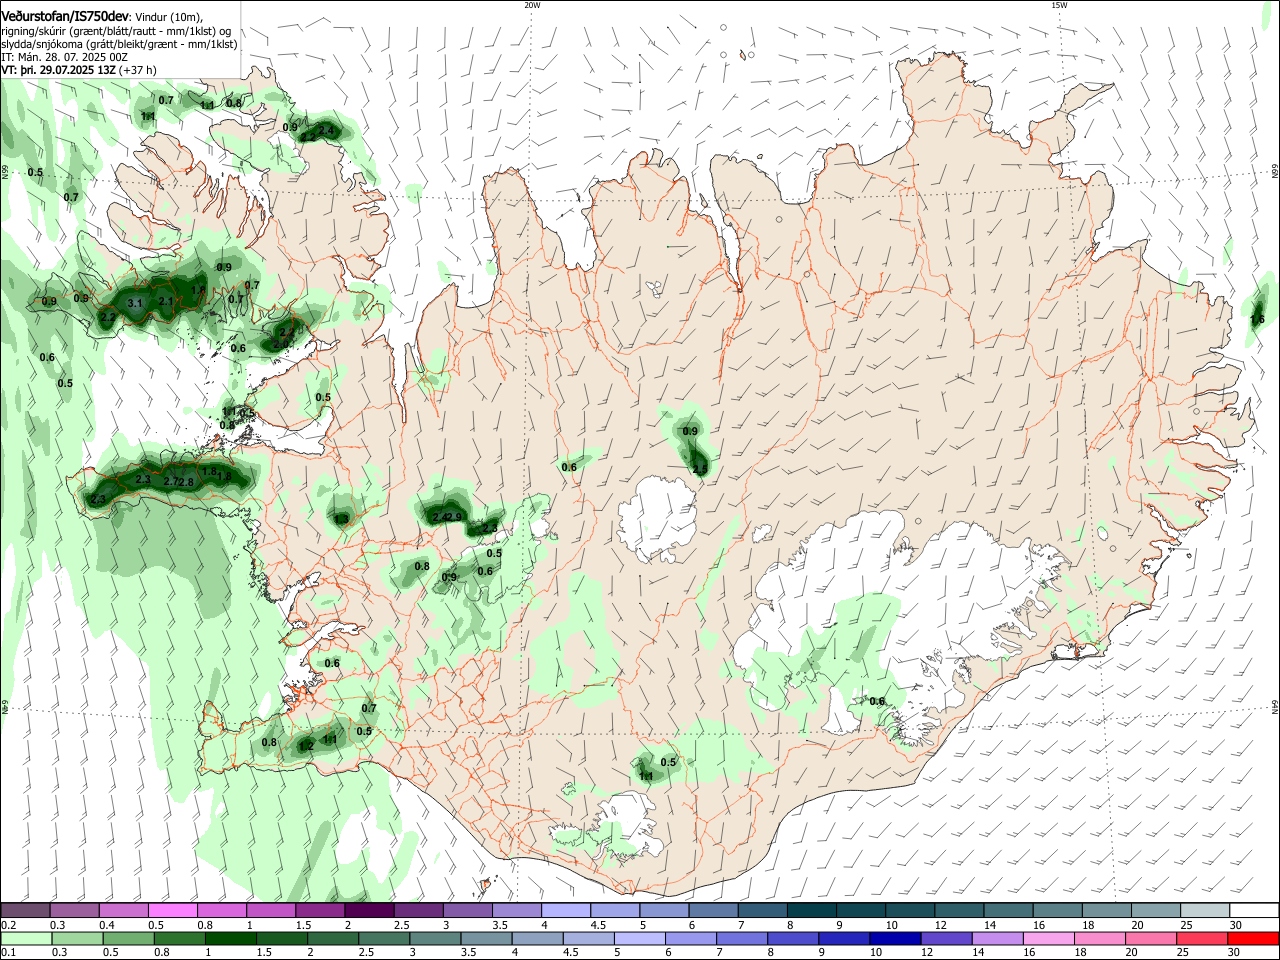Click the Veðurstofan/IS750dev title text
Viewport: 1280px width, 960px height.
(65, 16)
